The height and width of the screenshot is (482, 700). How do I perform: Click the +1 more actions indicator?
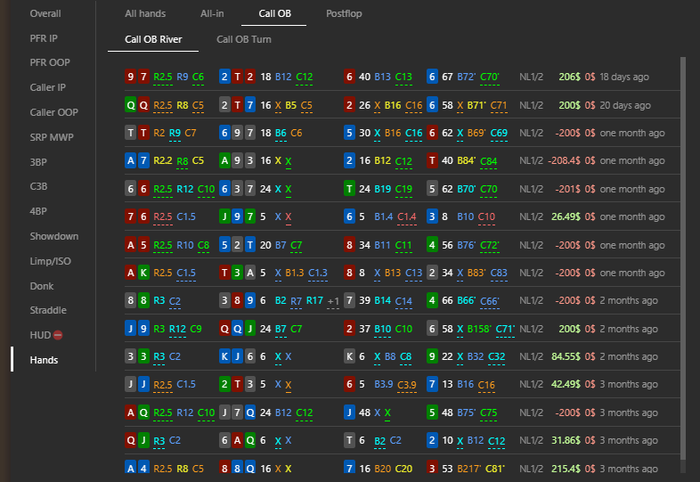point(333,302)
